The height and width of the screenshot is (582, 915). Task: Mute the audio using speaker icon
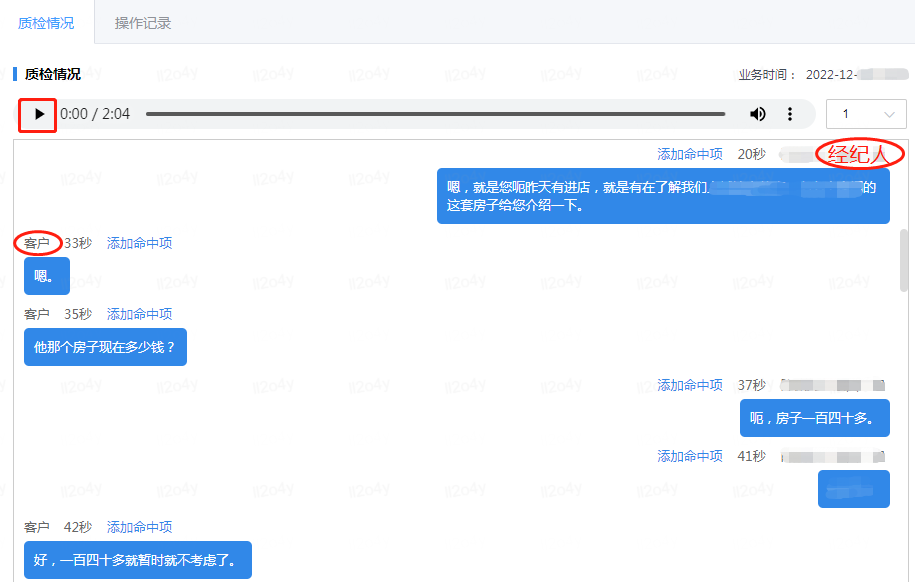click(758, 114)
